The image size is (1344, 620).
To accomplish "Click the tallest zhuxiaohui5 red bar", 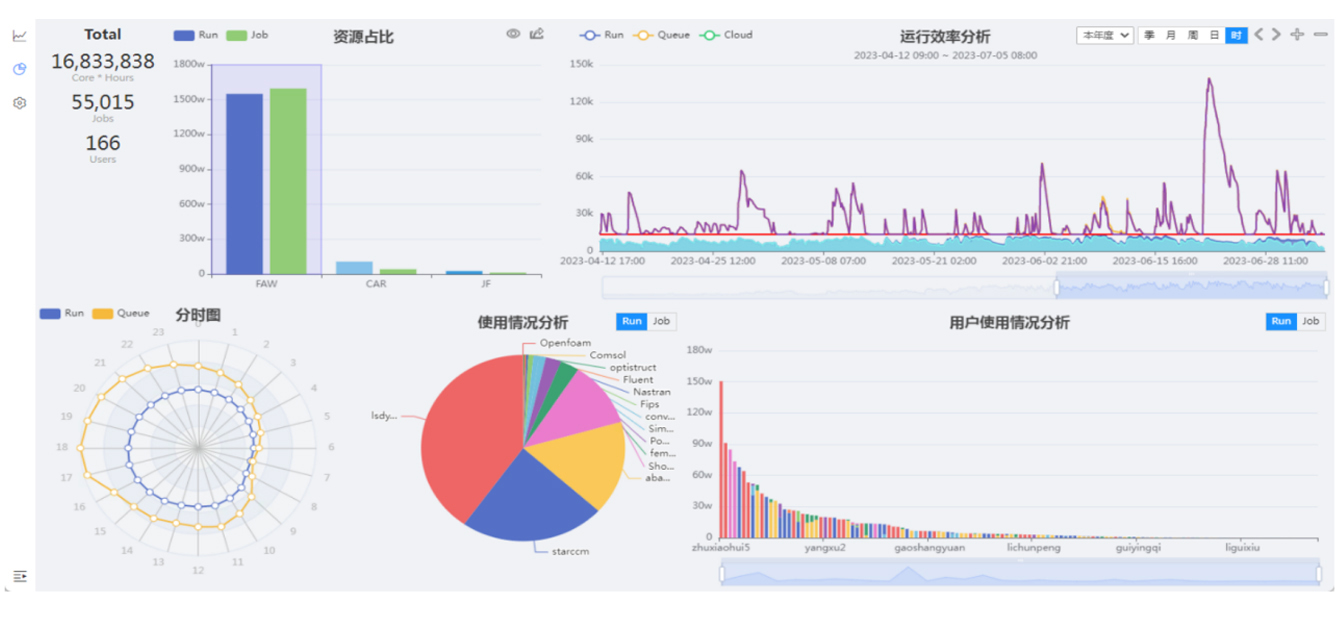I will tap(721, 459).
